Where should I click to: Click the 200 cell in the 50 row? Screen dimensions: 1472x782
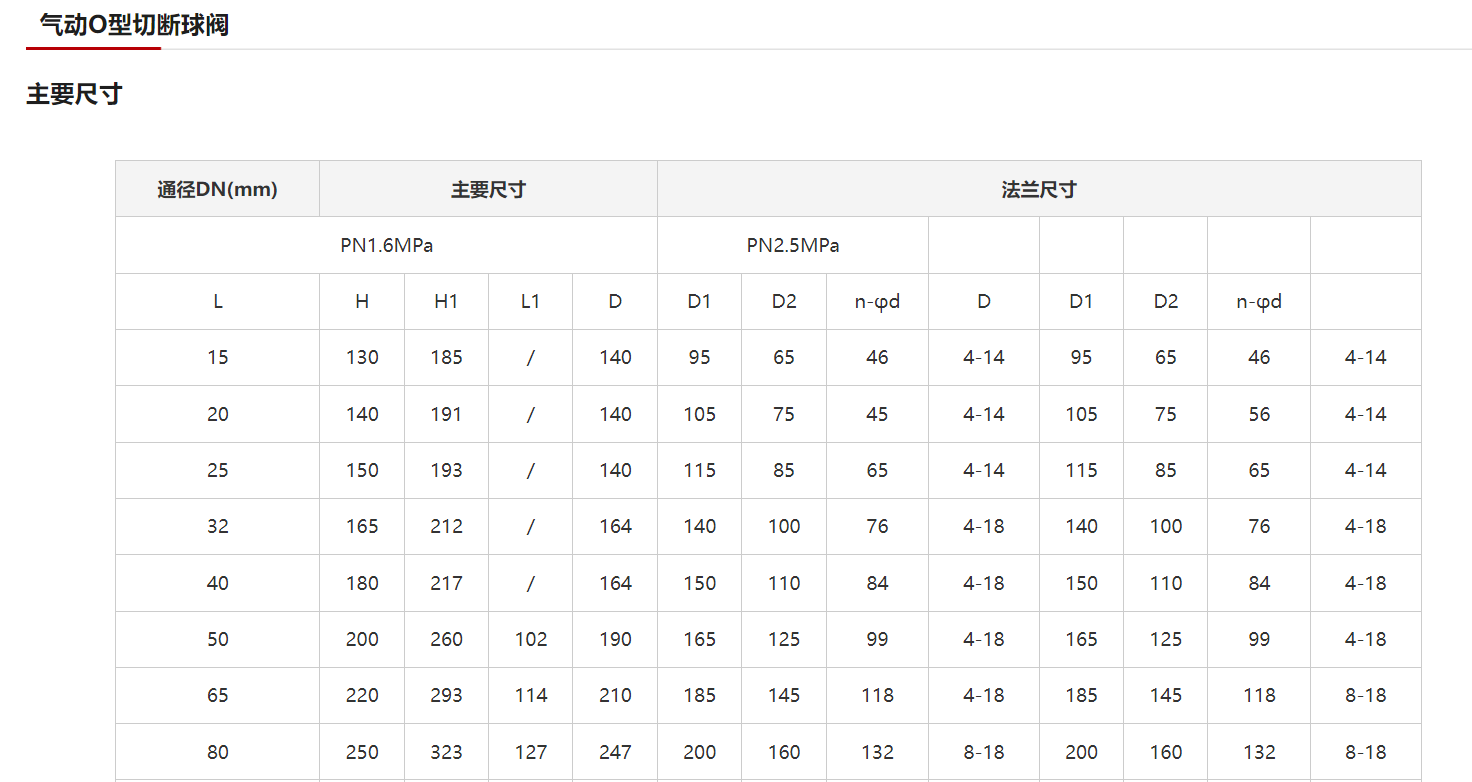click(x=362, y=639)
